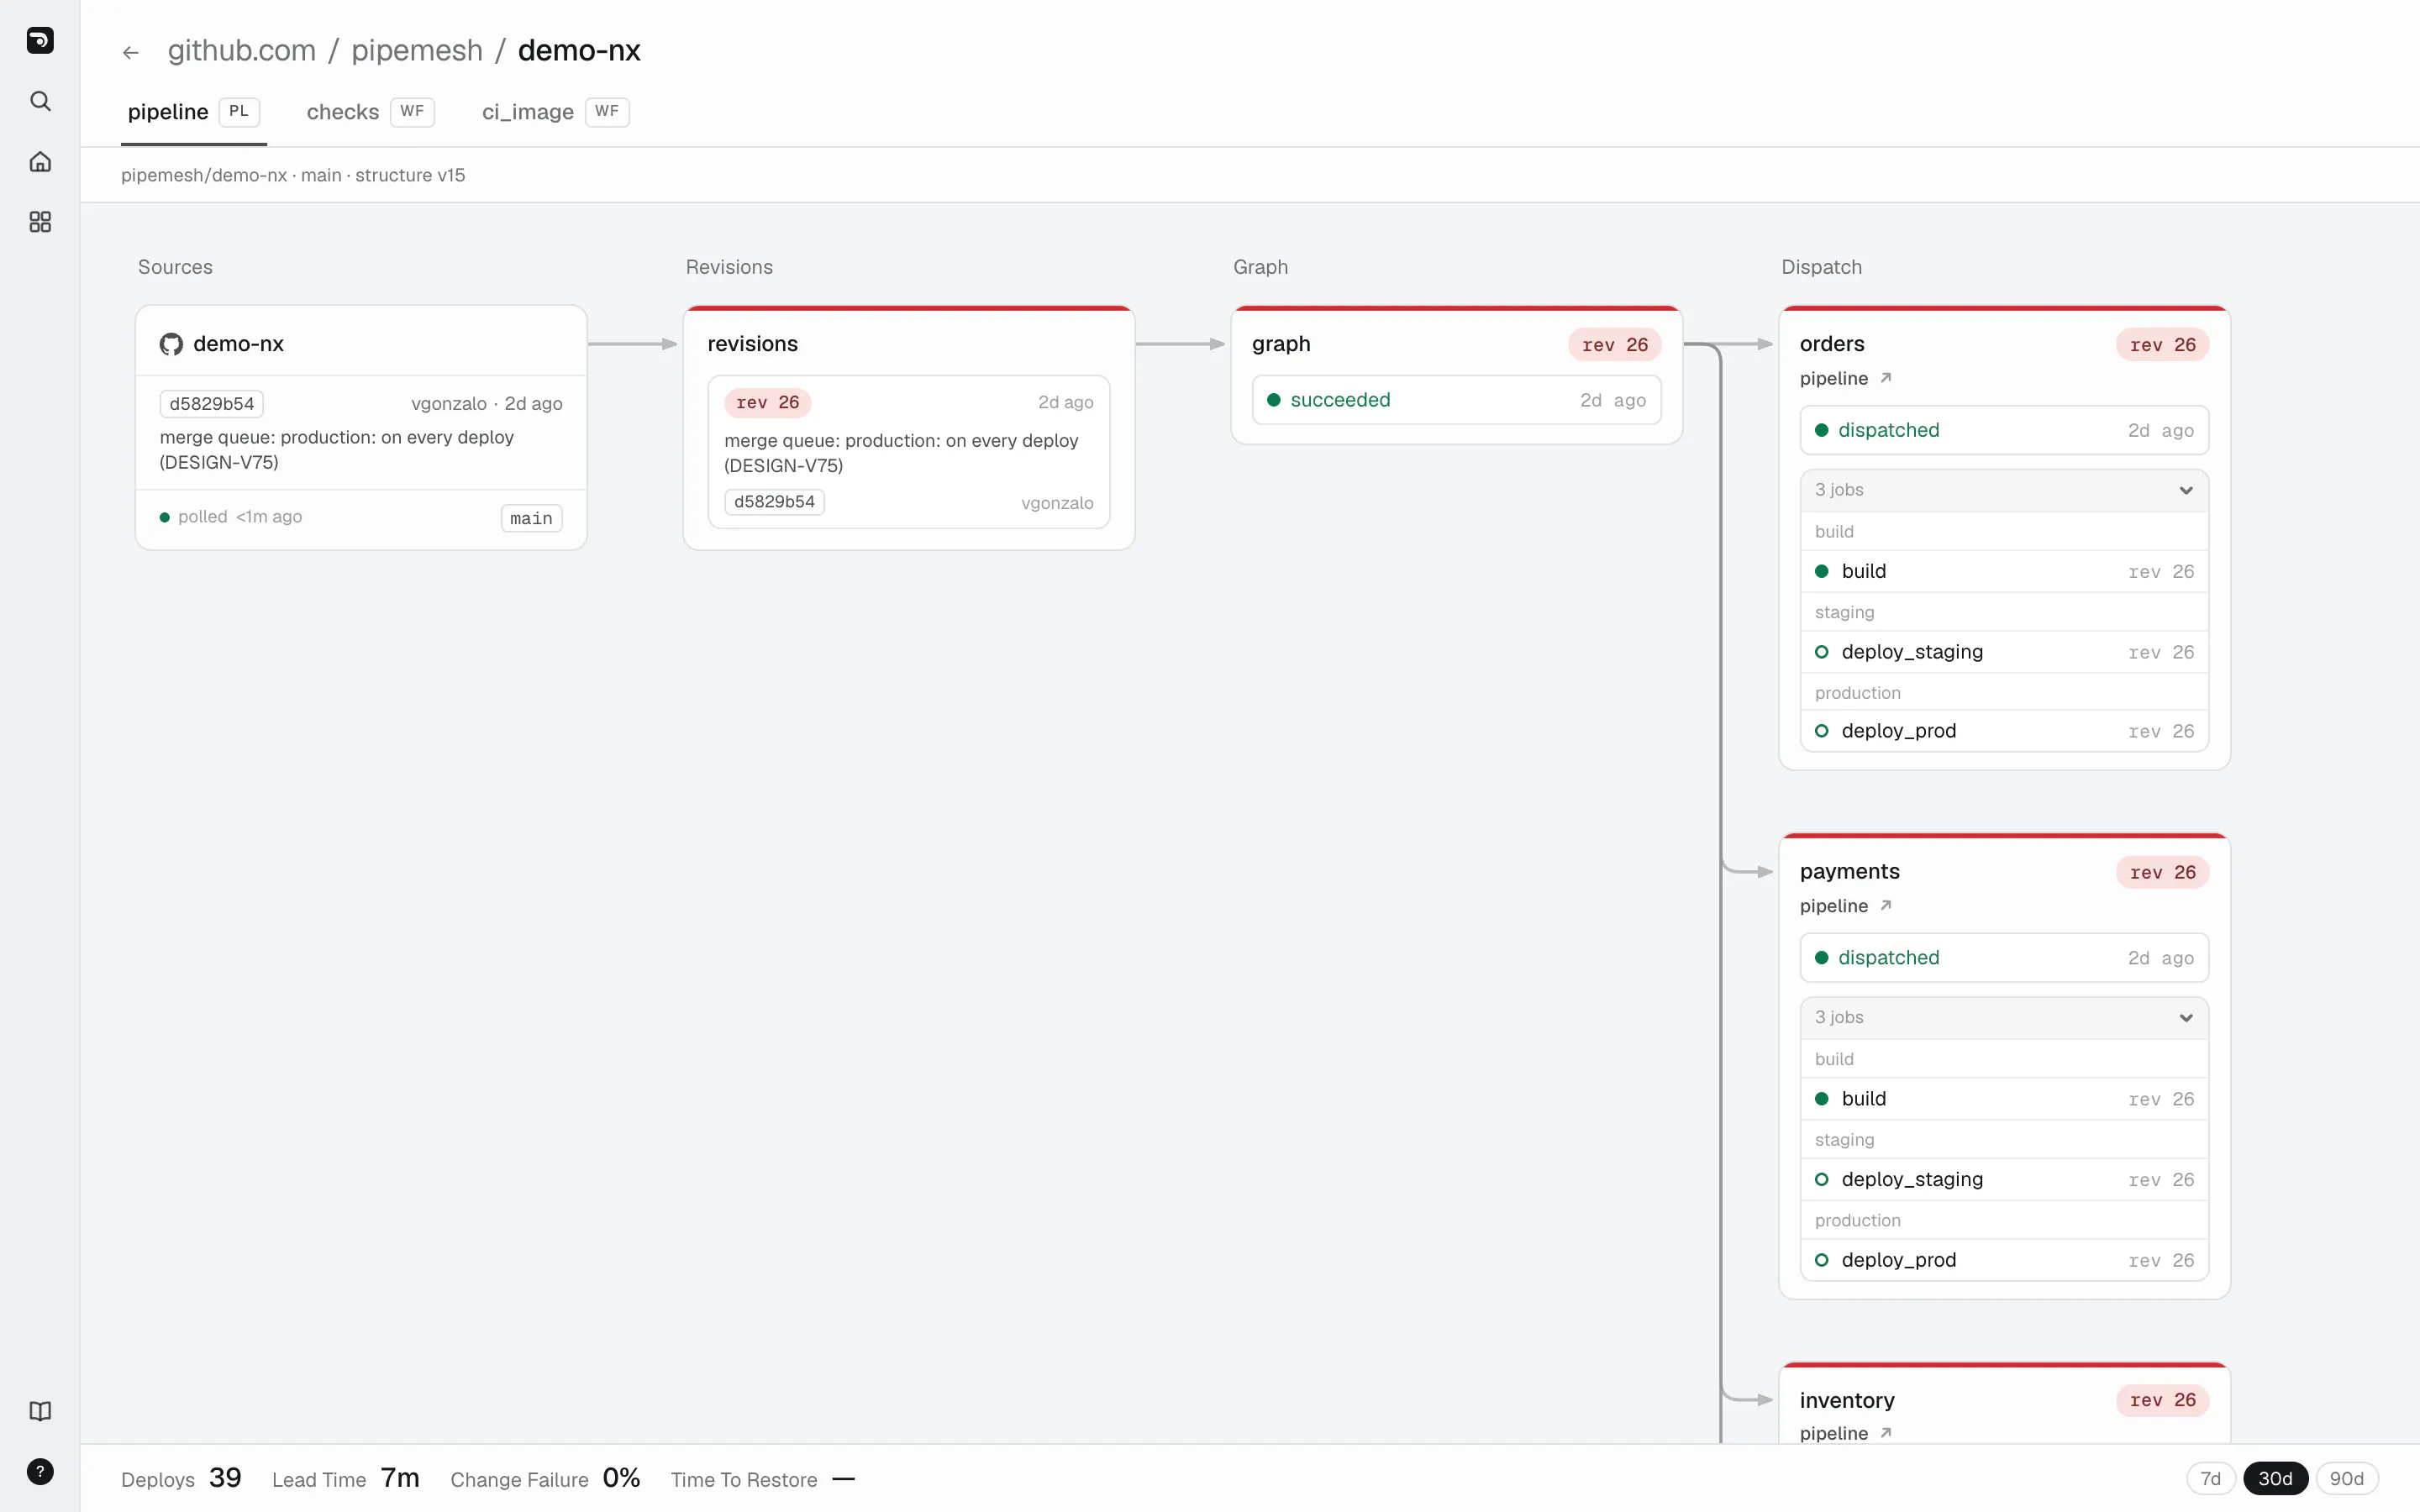
Task: Select the 7d time range
Action: coord(2211,1478)
